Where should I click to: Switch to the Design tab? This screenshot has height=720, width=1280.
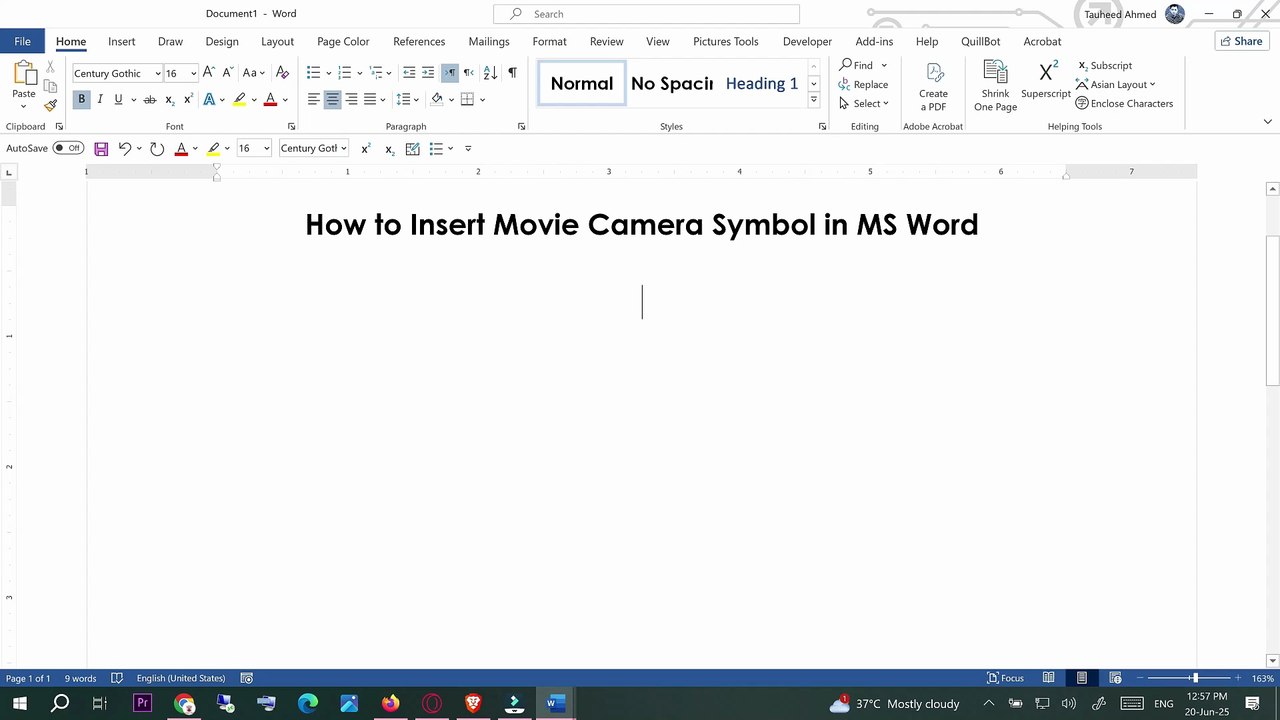click(x=222, y=42)
